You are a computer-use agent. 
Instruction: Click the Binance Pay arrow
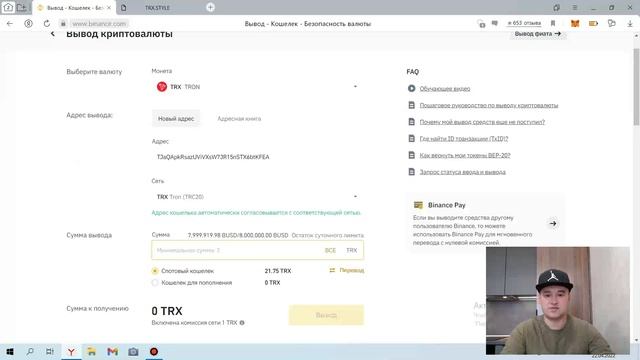[x=553, y=224]
